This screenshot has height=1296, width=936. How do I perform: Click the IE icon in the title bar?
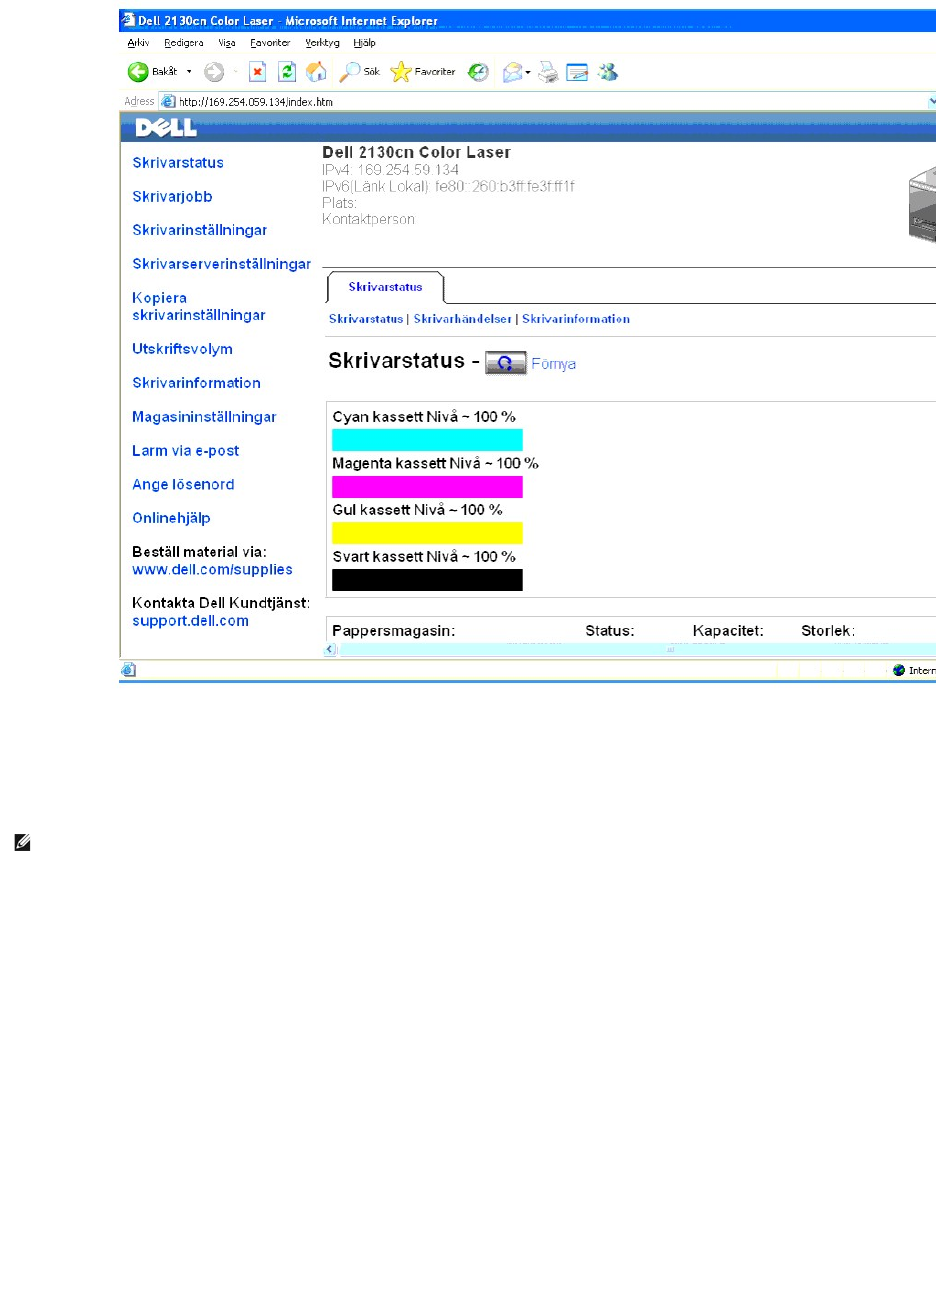pos(128,20)
